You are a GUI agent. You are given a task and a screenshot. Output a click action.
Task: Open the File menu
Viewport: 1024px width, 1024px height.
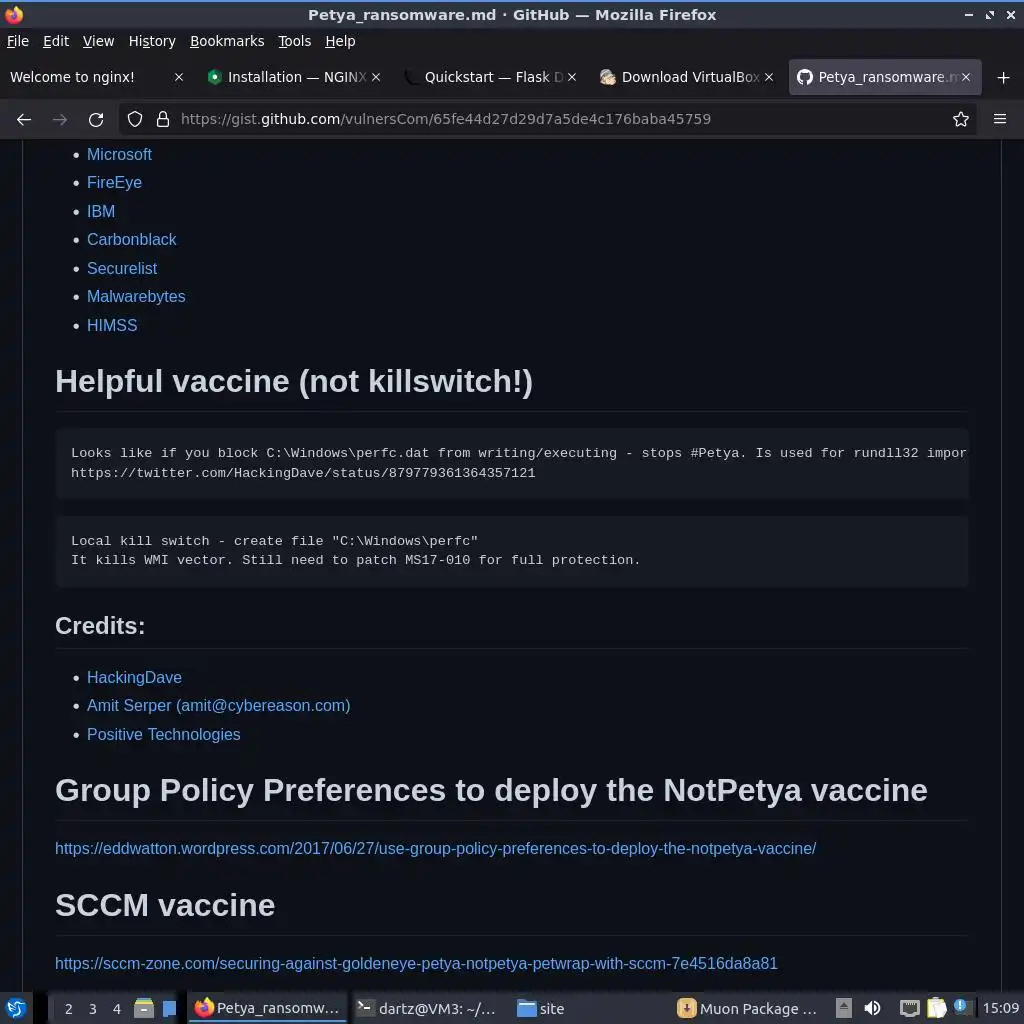click(x=18, y=41)
